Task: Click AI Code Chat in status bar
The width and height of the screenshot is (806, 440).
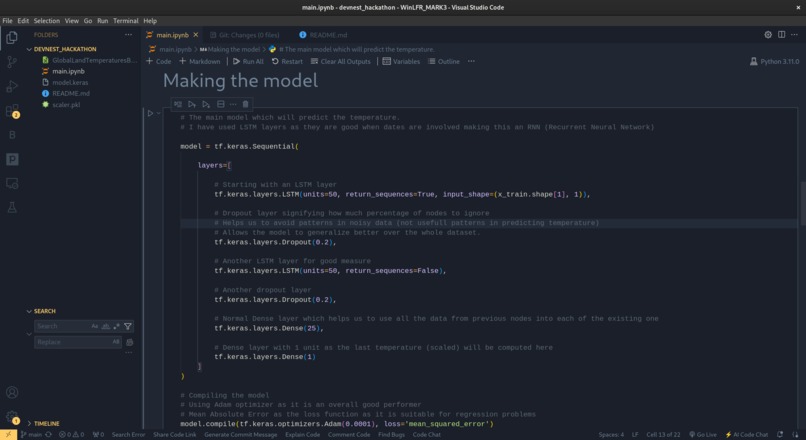Action: point(746,434)
